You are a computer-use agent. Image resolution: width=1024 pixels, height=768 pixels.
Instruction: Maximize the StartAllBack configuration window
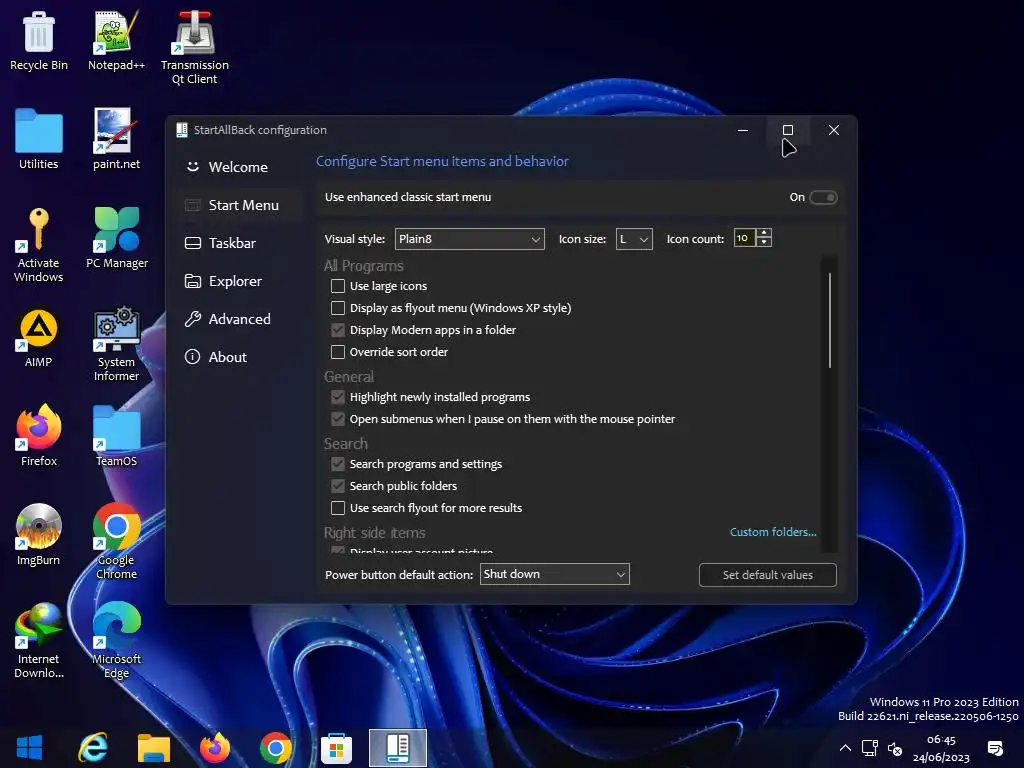(788, 130)
